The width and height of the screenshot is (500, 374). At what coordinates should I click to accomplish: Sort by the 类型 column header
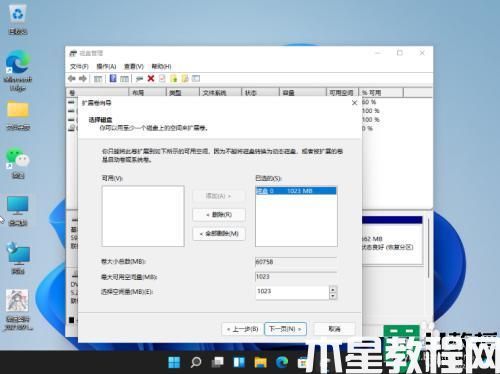182,92
